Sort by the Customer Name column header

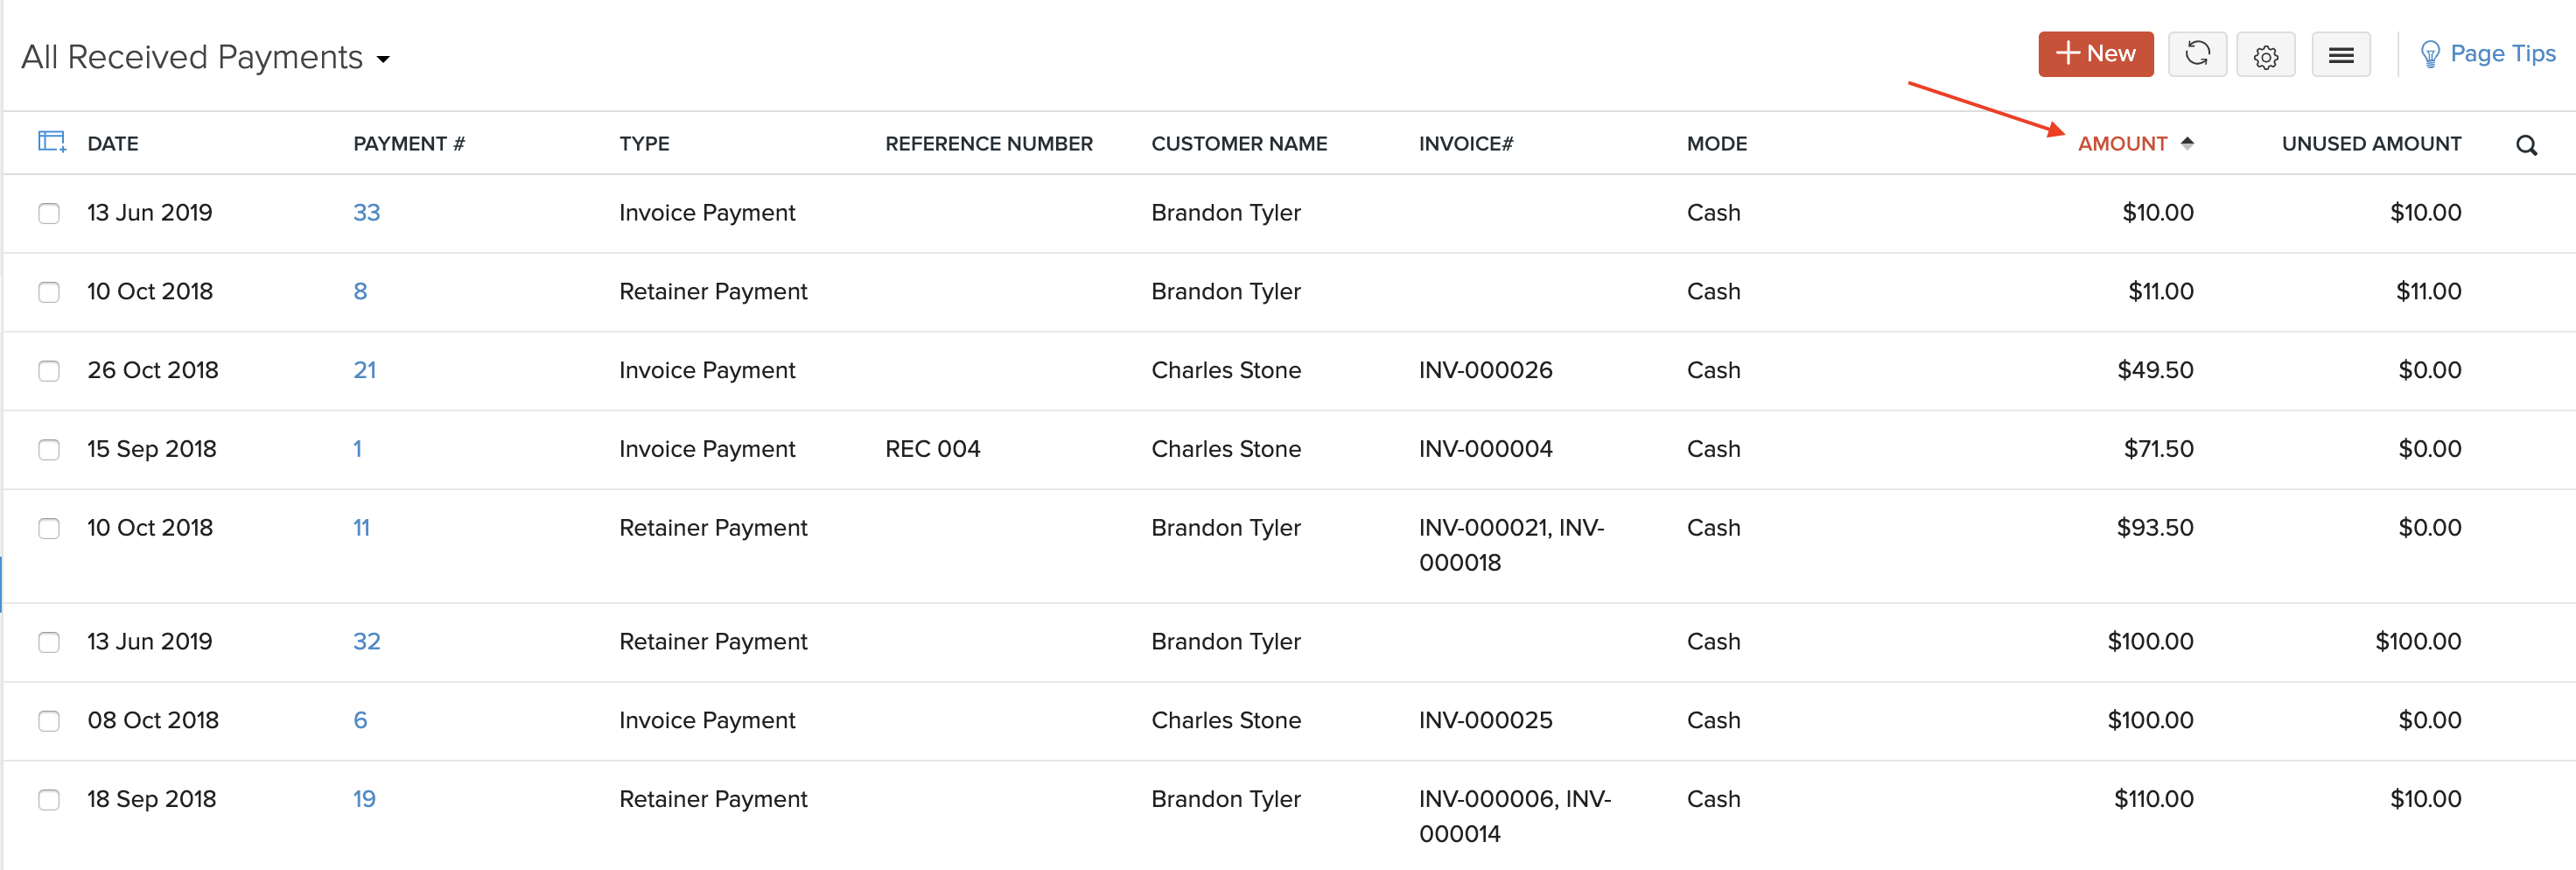pyautogui.click(x=1239, y=143)
